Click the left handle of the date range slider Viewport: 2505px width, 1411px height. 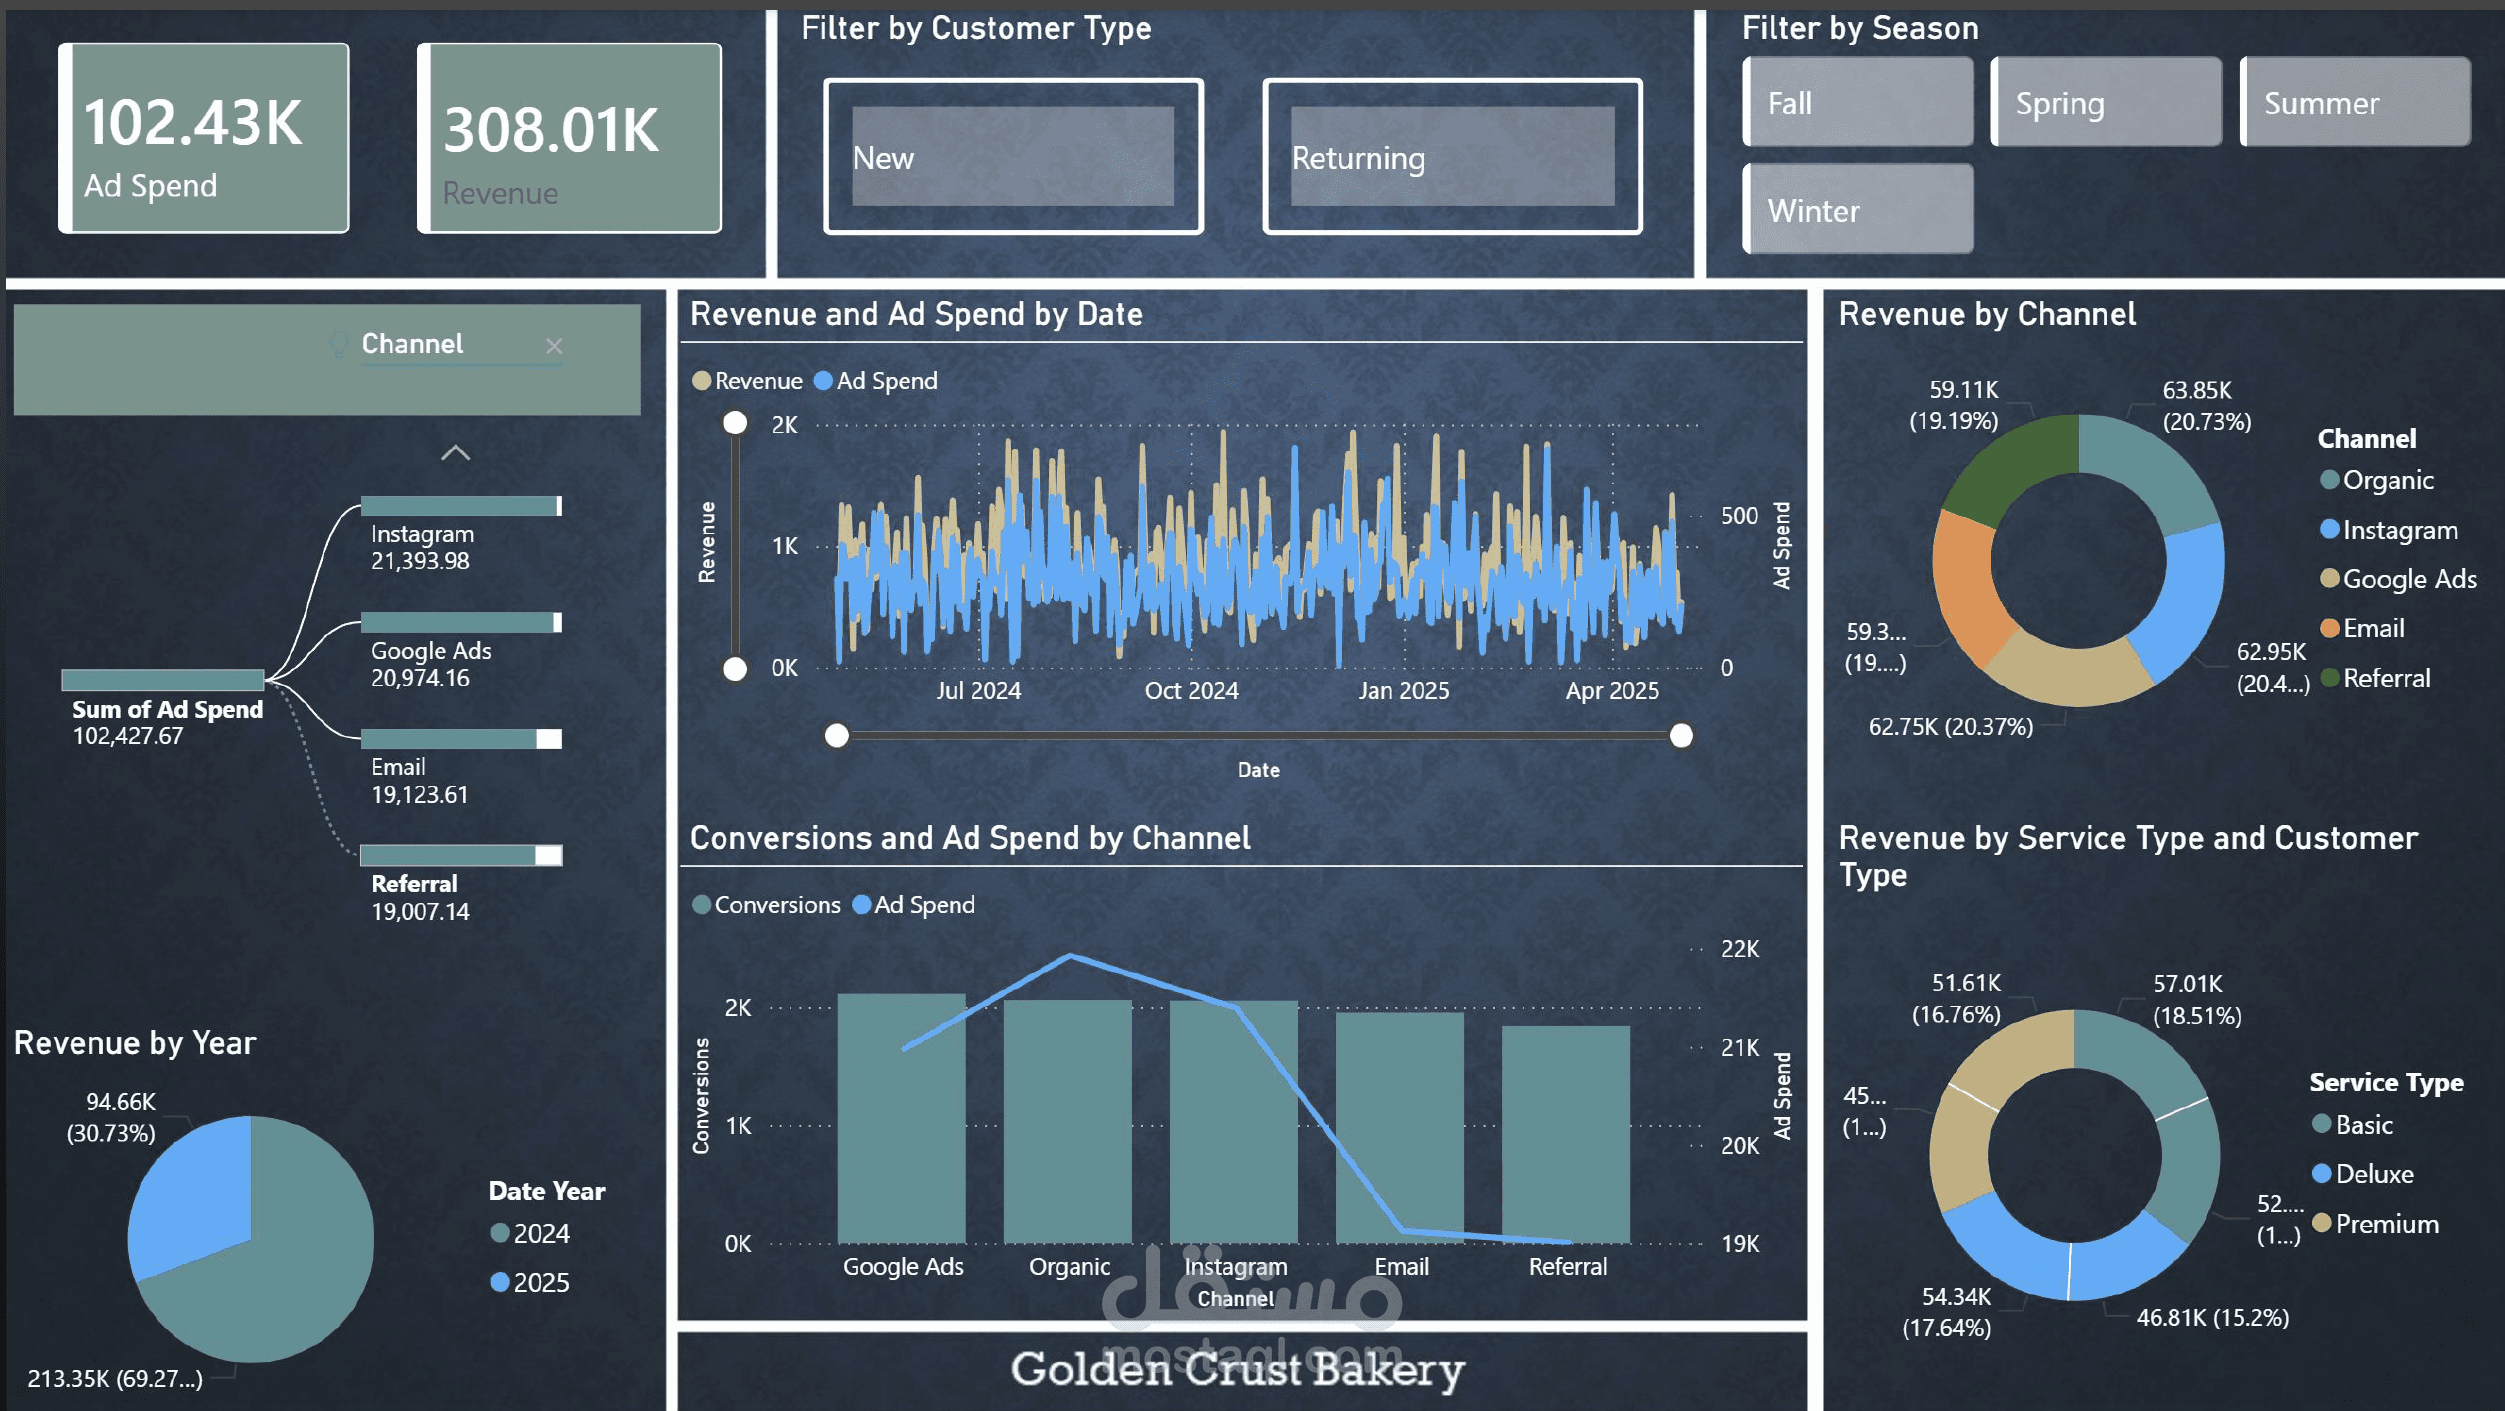(836, 736)
